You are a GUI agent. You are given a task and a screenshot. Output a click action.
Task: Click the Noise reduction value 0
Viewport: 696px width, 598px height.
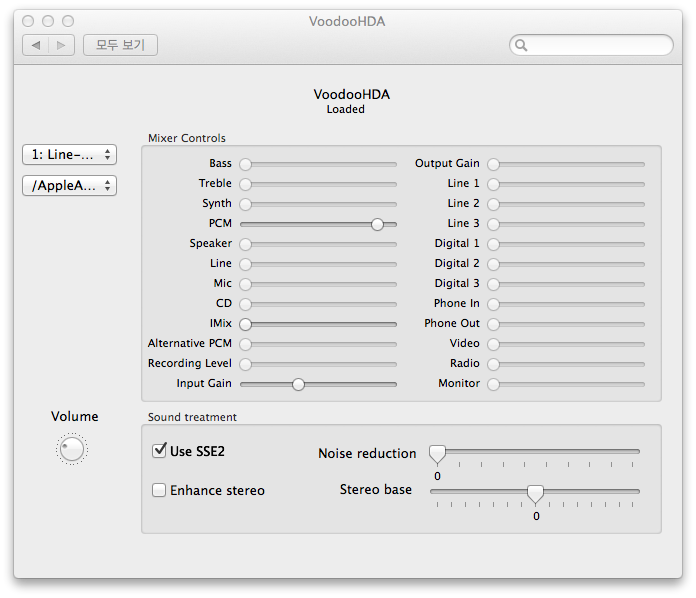tap(437, 476)
